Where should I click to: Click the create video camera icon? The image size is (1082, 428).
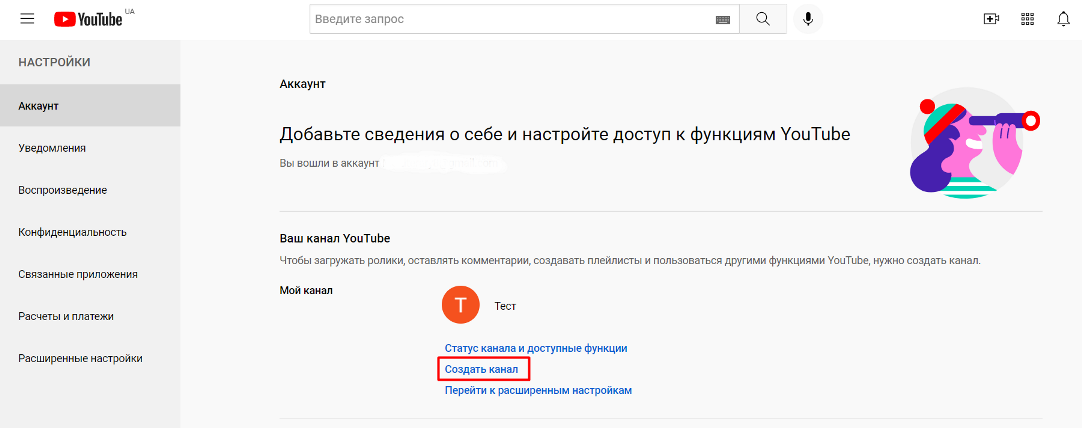(x=991, y=19)
